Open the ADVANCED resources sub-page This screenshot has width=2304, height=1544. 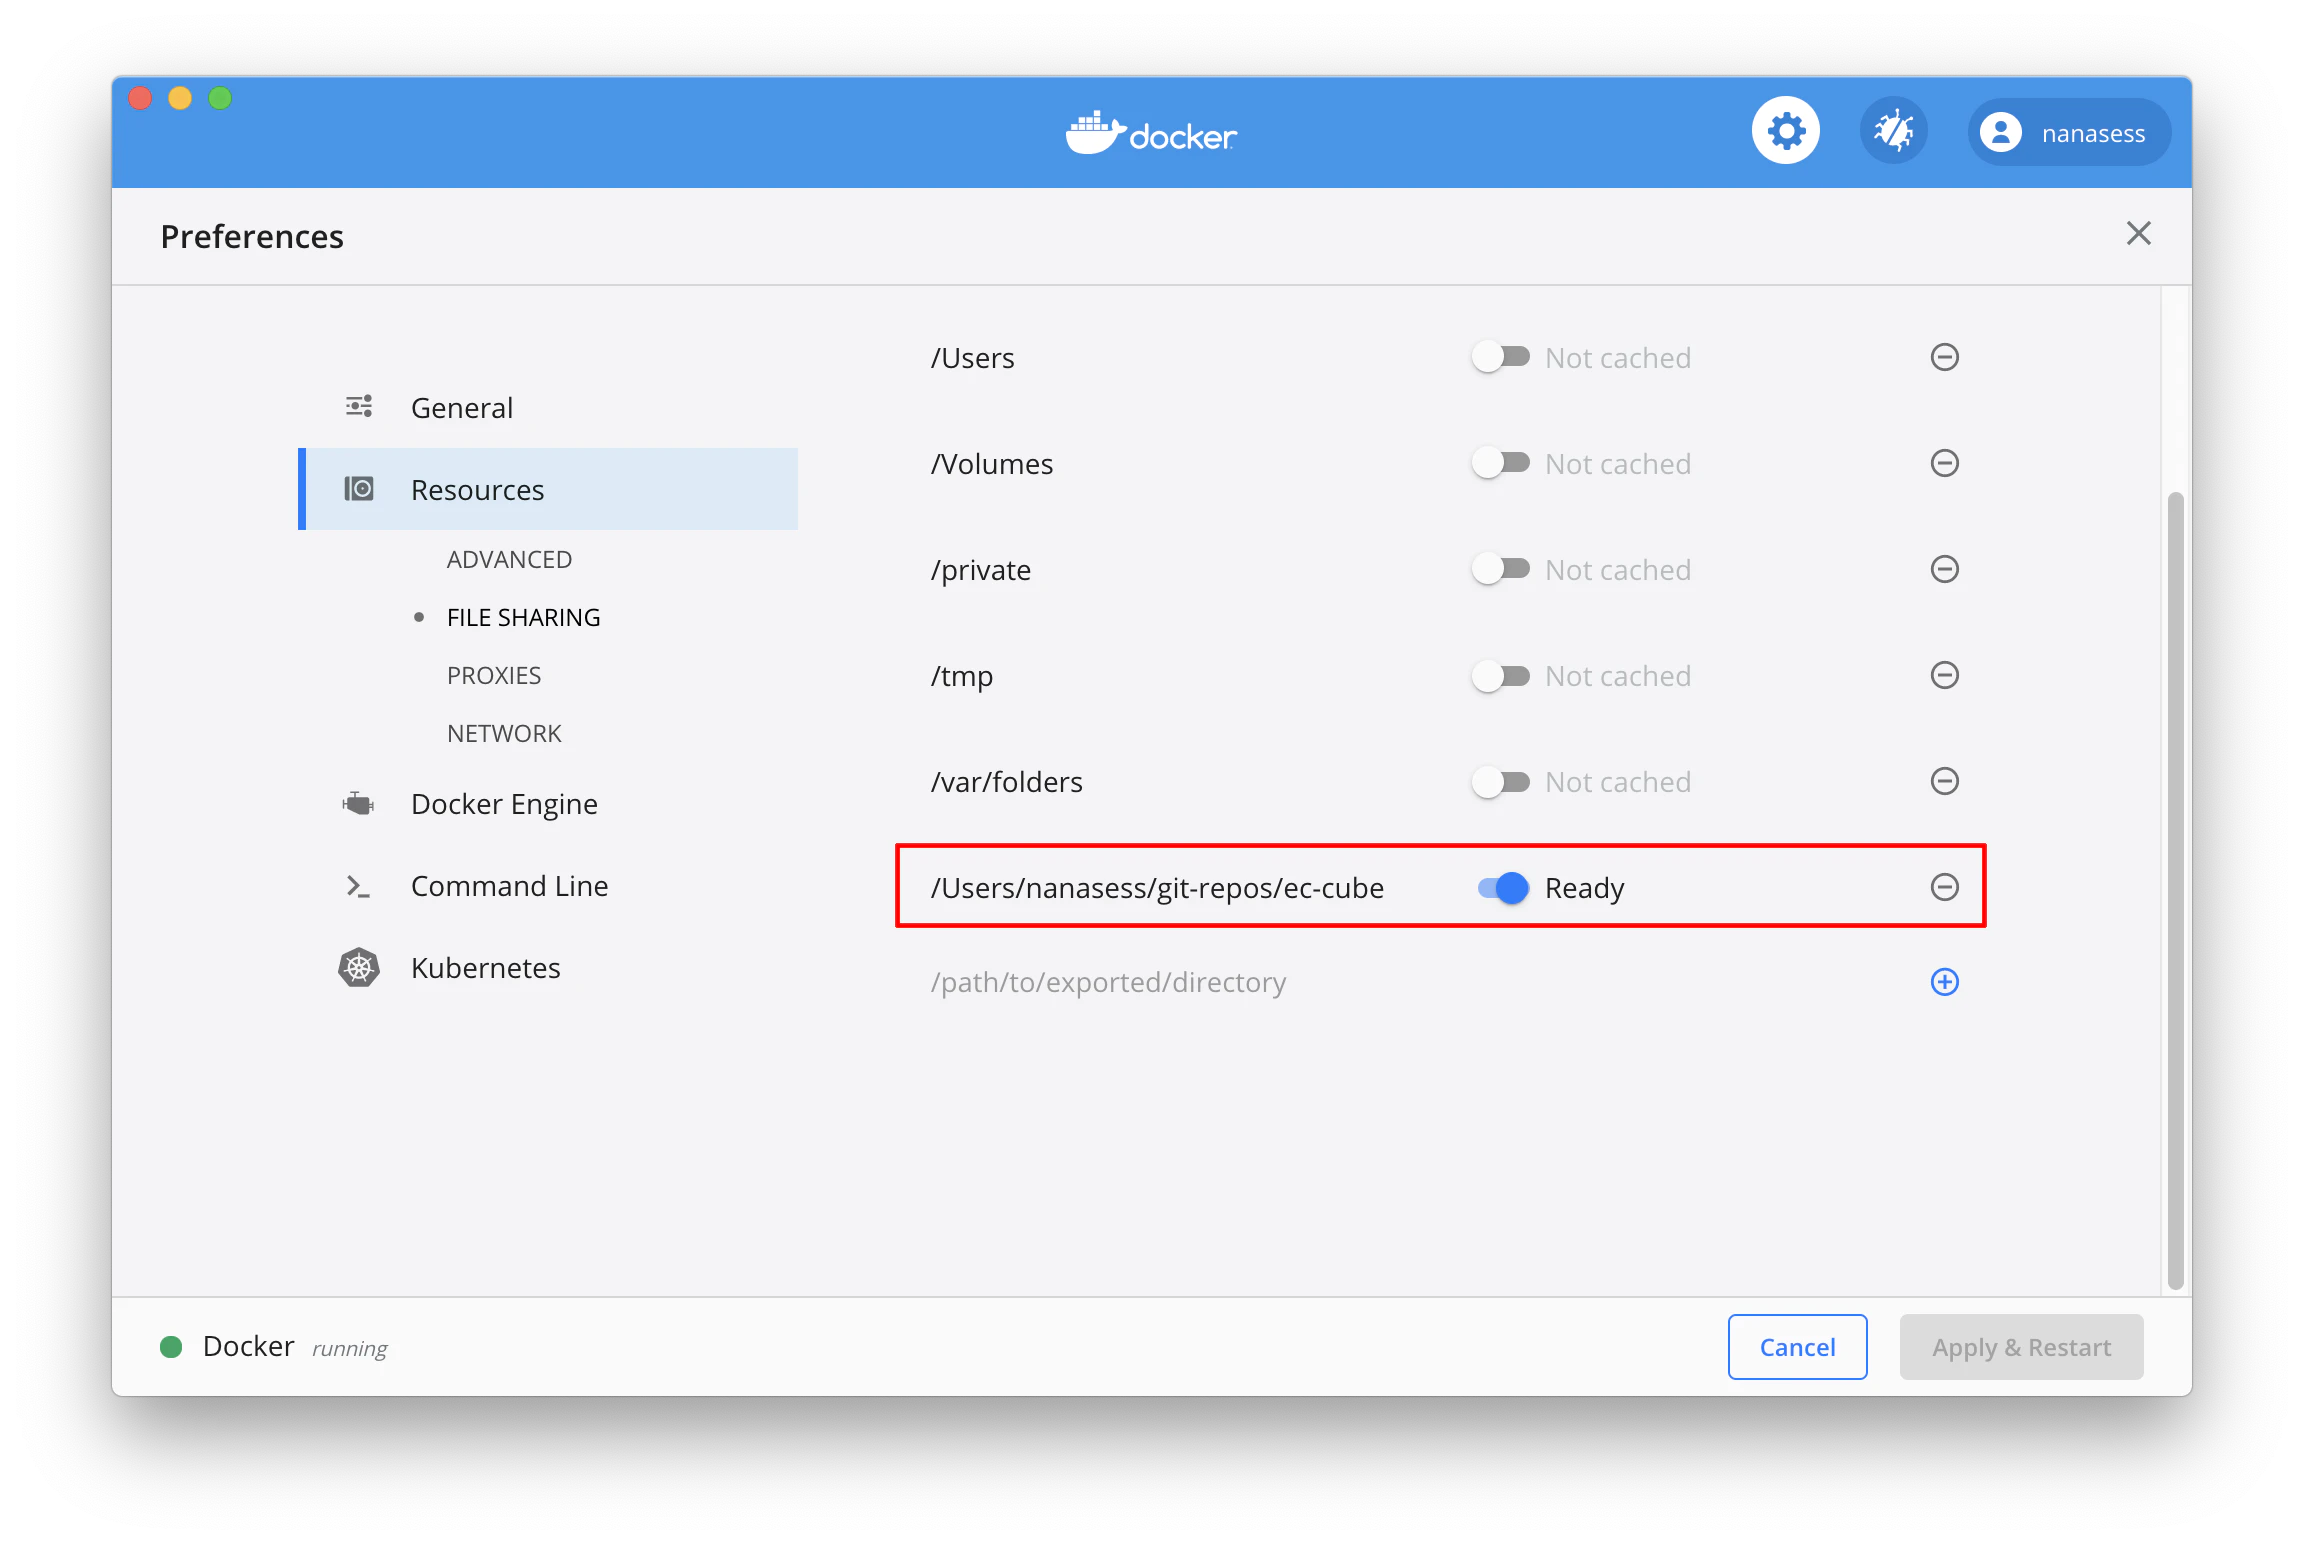click(x=509, y=559)
